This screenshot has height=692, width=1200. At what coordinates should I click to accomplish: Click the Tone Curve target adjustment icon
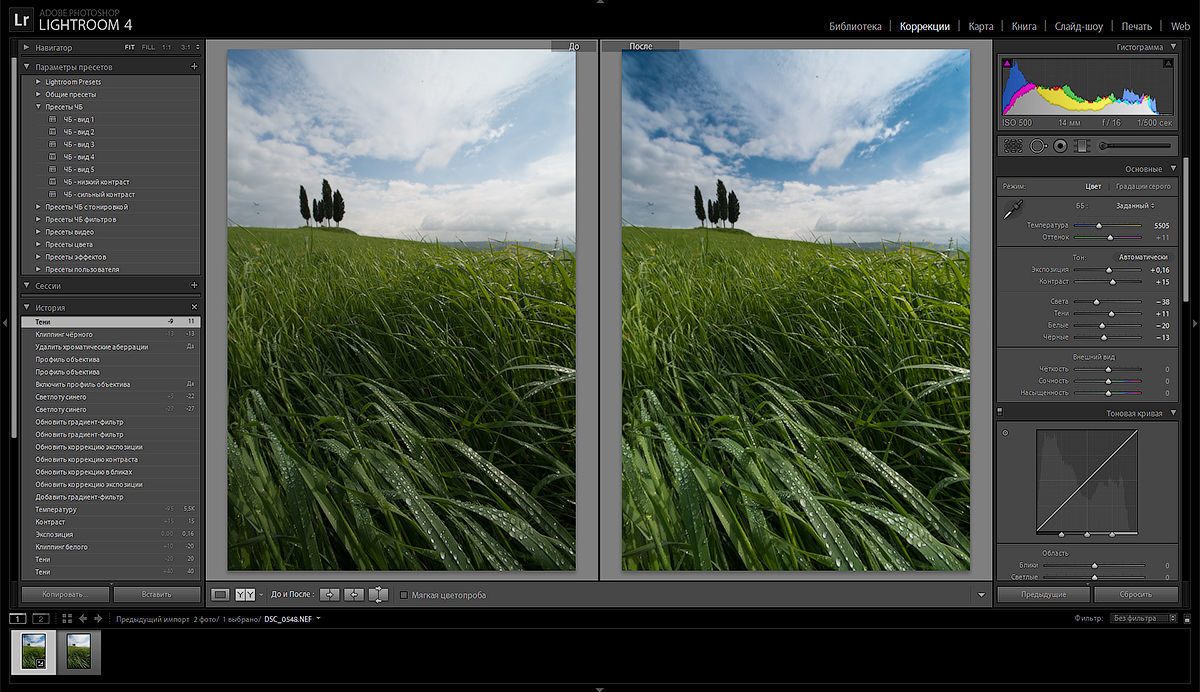(x=1005, y=433)
